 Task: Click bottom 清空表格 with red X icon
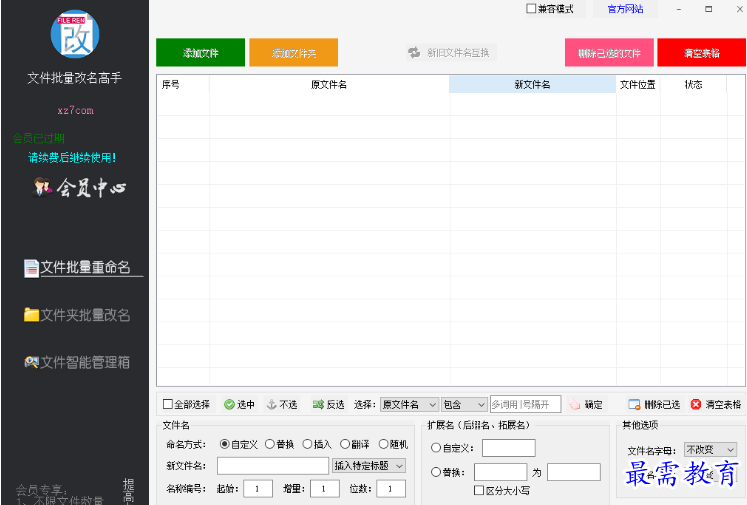click(x=716, y=404)
